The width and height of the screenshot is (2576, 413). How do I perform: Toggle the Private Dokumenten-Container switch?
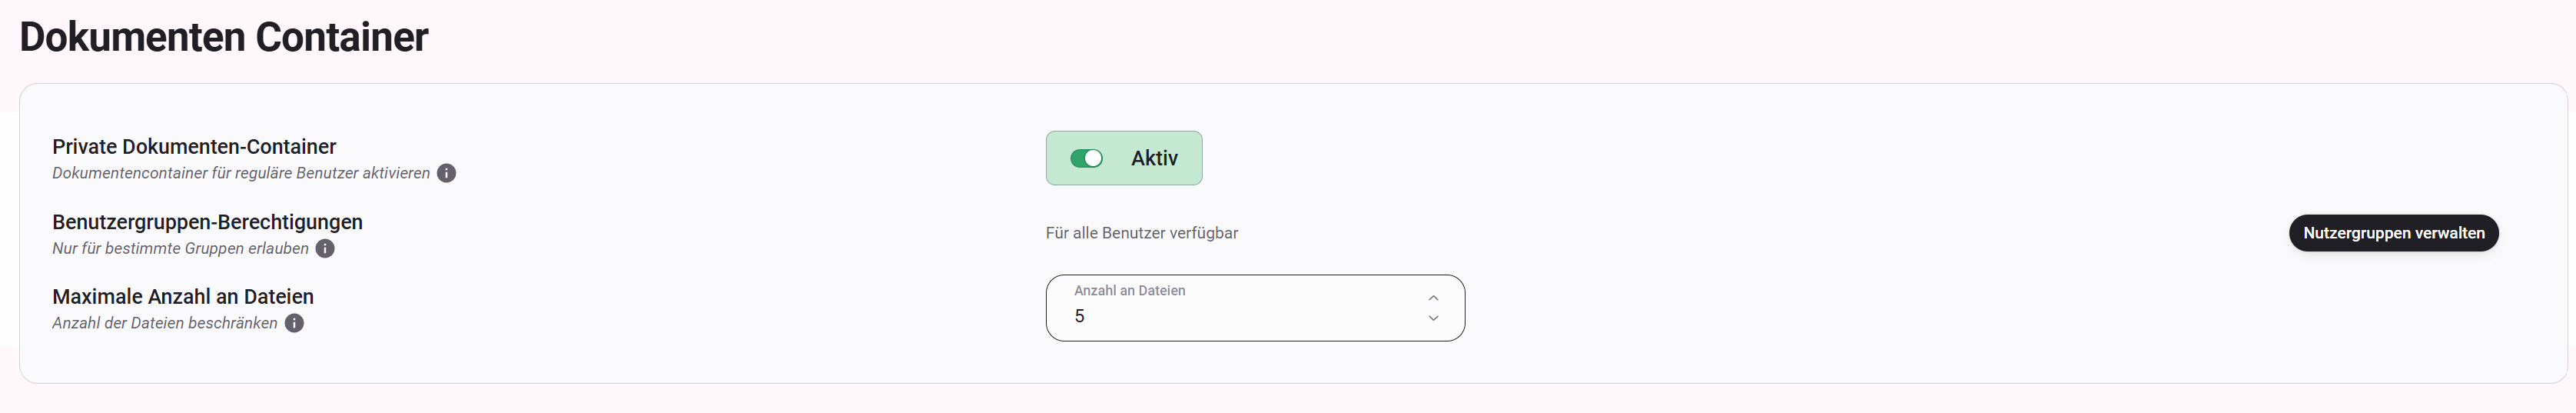(x=1086, y=158)
